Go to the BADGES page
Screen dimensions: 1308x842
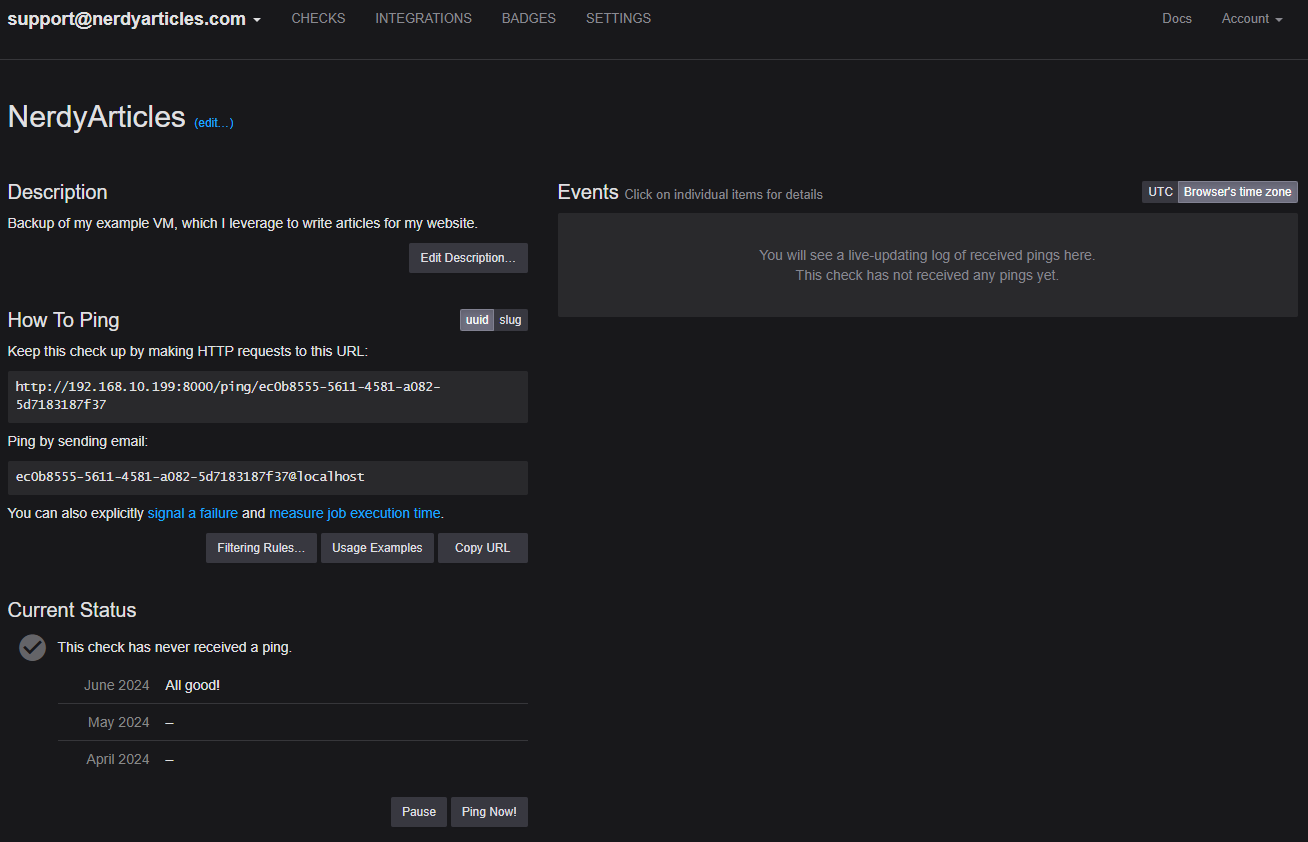(528, 18)
